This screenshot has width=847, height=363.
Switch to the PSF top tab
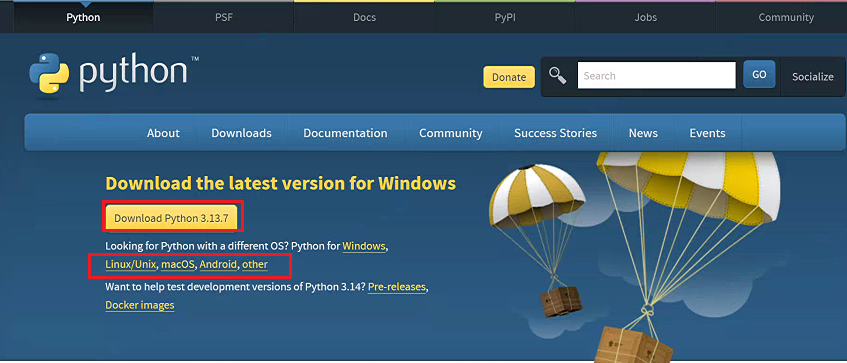click(224, 17)
